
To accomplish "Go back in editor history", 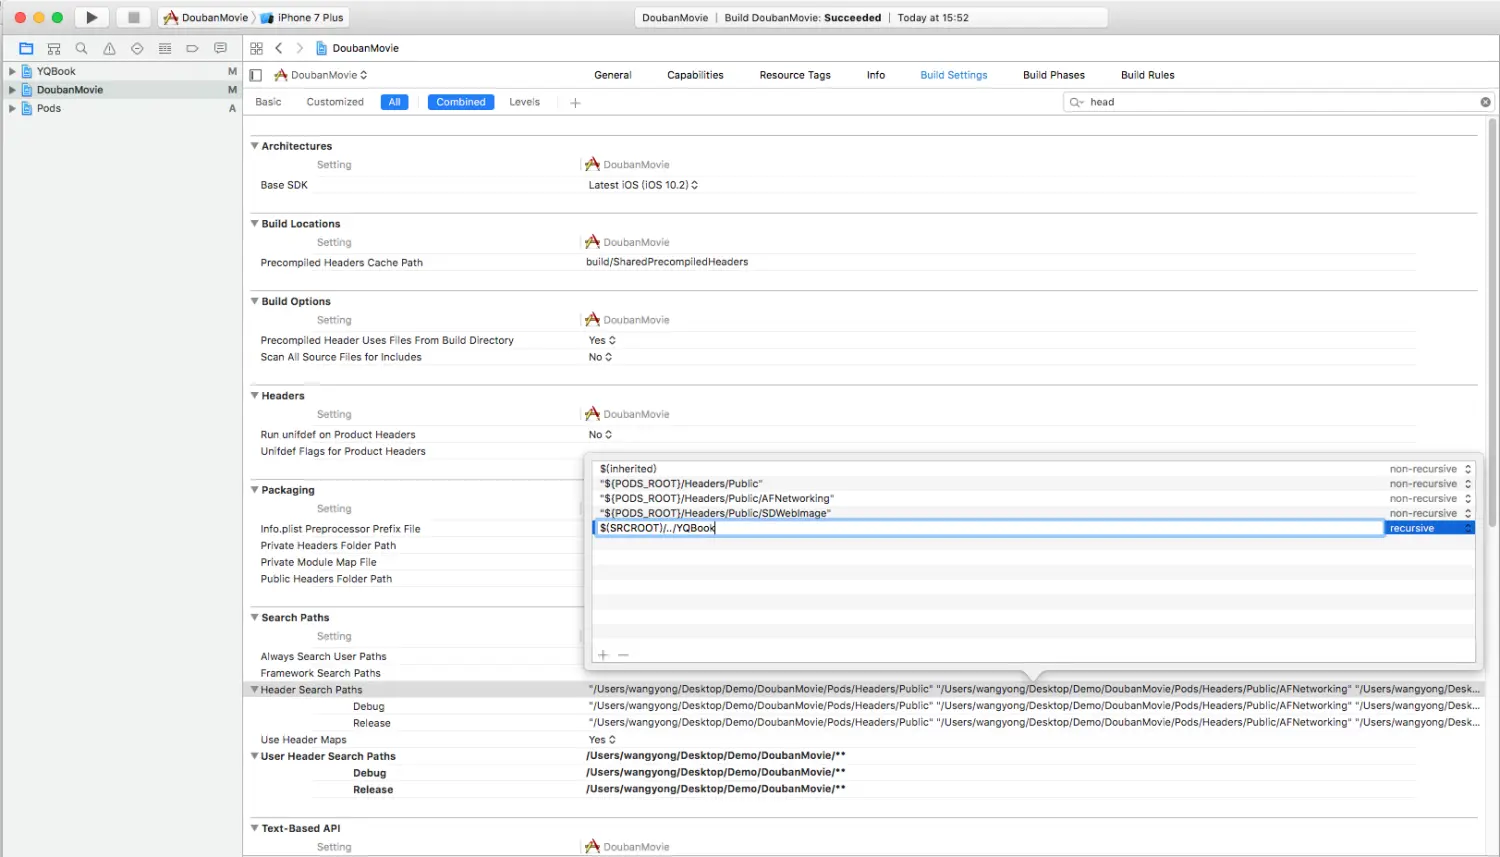I will pyautogui.click(x=279, y=48).
